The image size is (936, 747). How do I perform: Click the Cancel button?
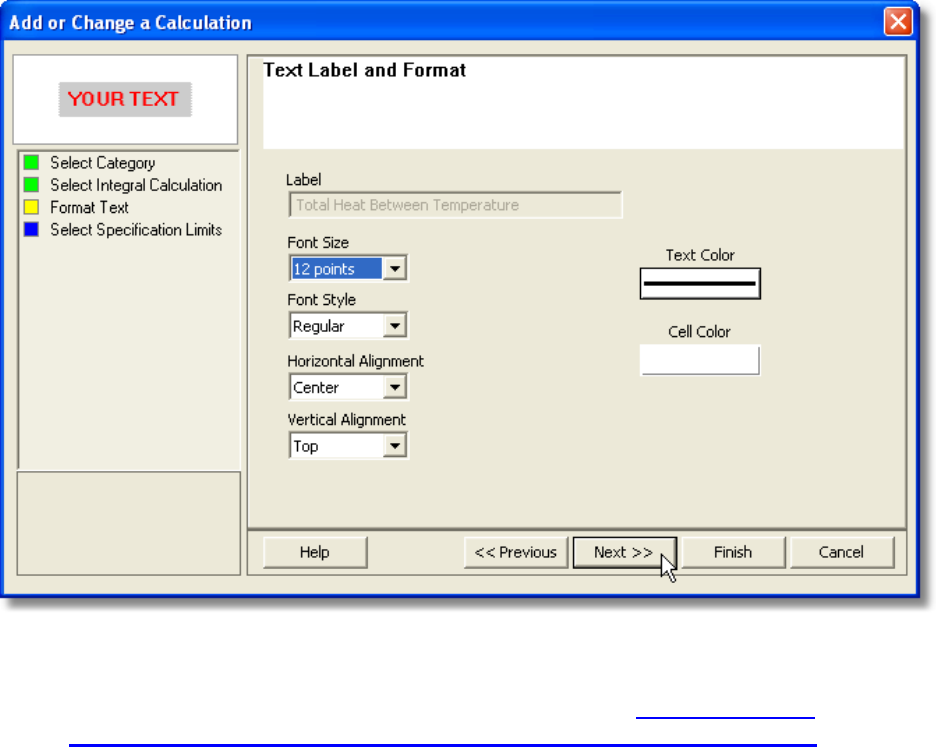842,552
